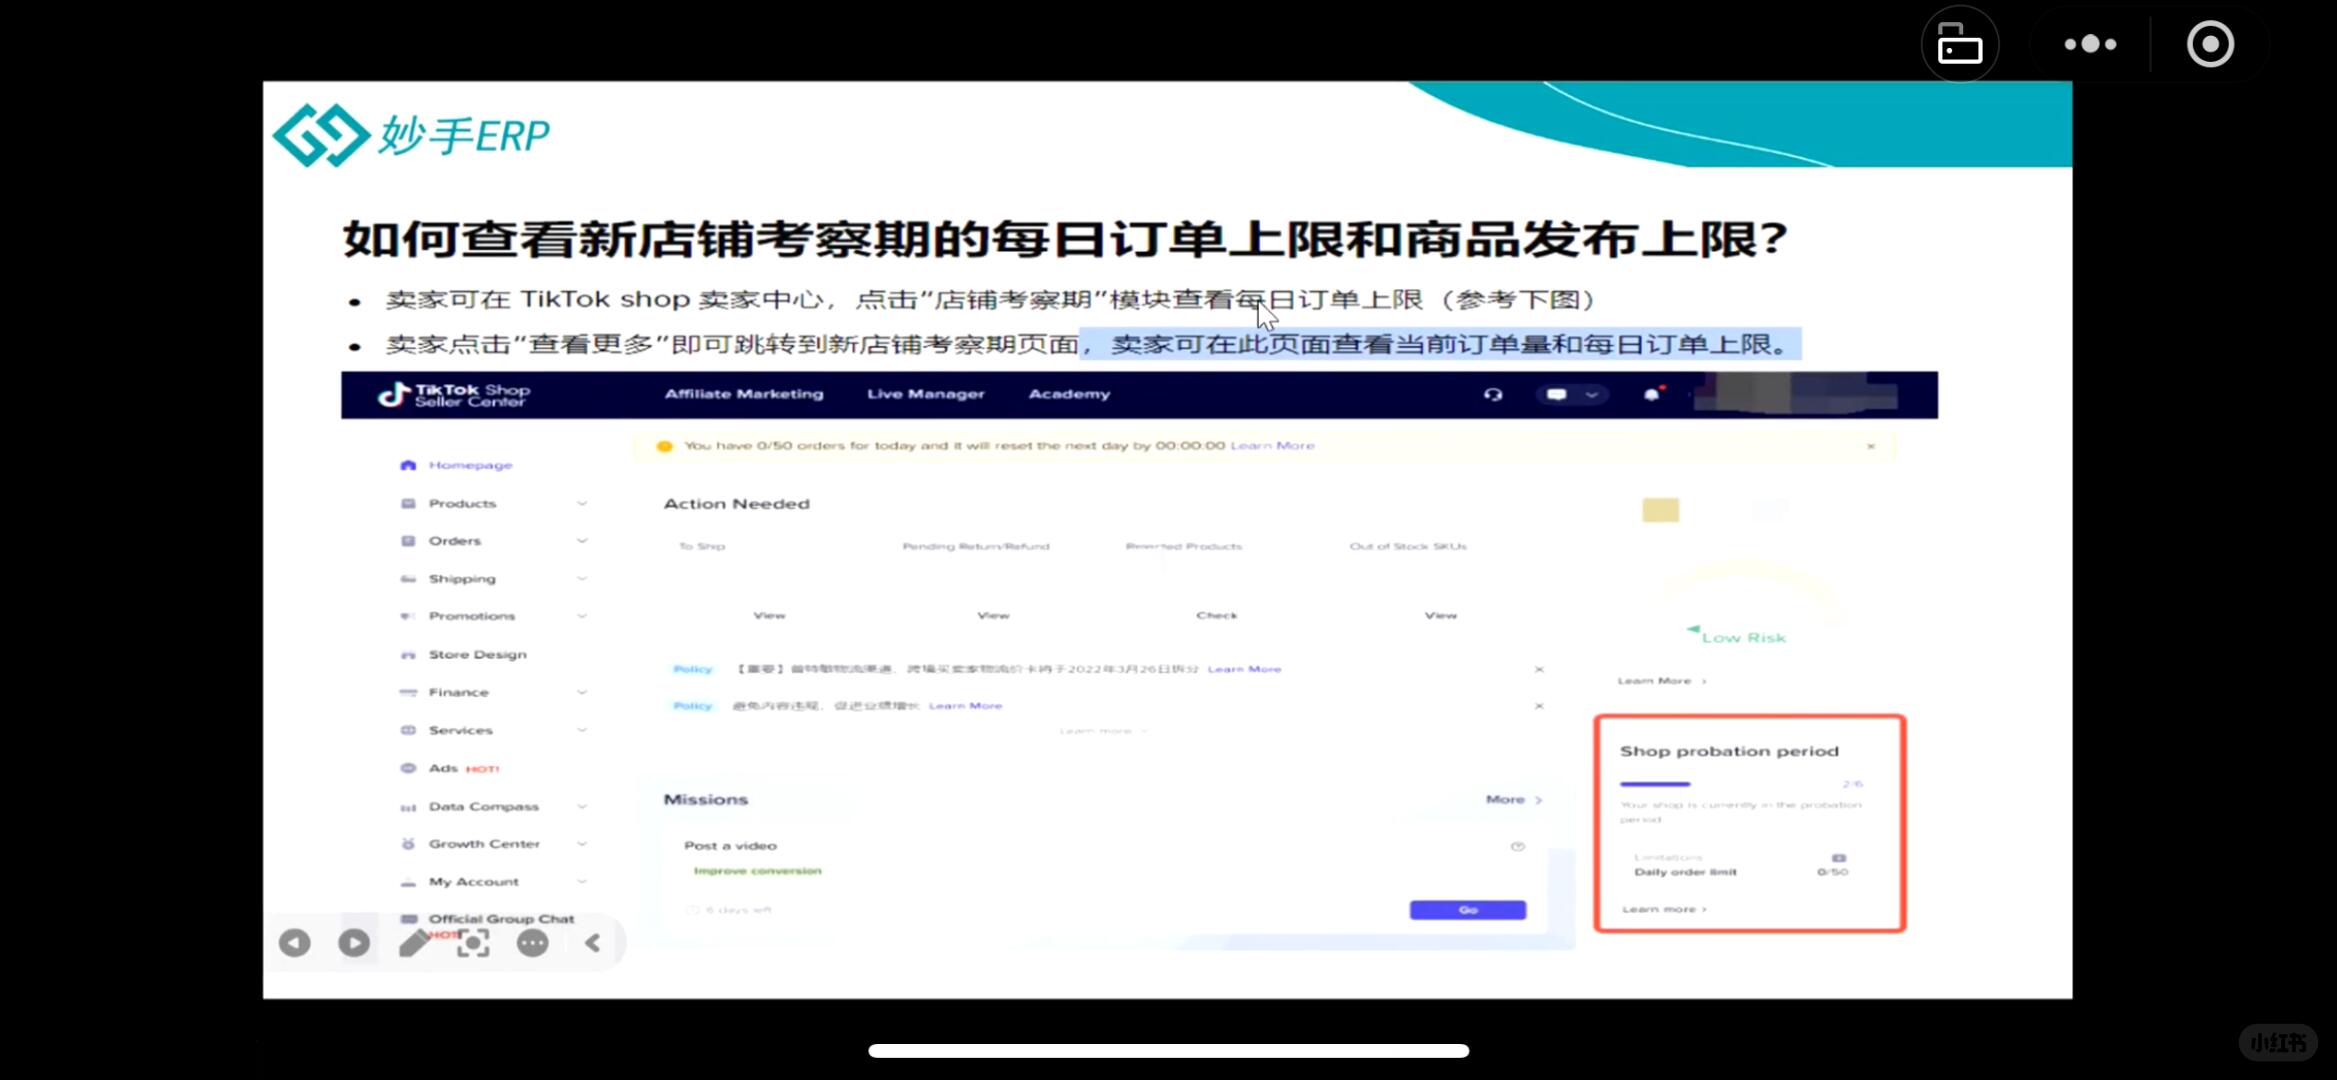Open the three-dot more options menu

click(2090, 44)
